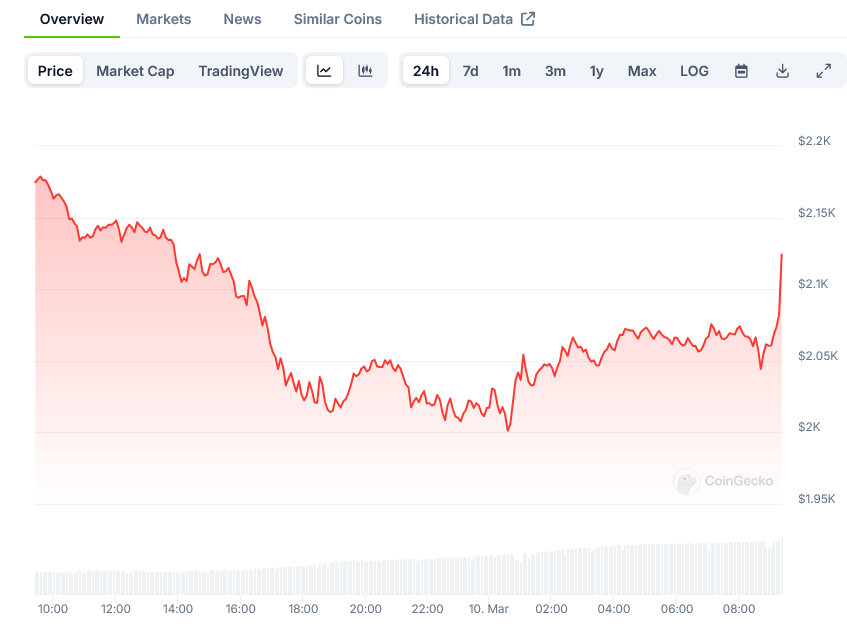Viewport: 847px width, 628px height.
Task: Switch to the Market Cap view
Action: tap(135, 70)
